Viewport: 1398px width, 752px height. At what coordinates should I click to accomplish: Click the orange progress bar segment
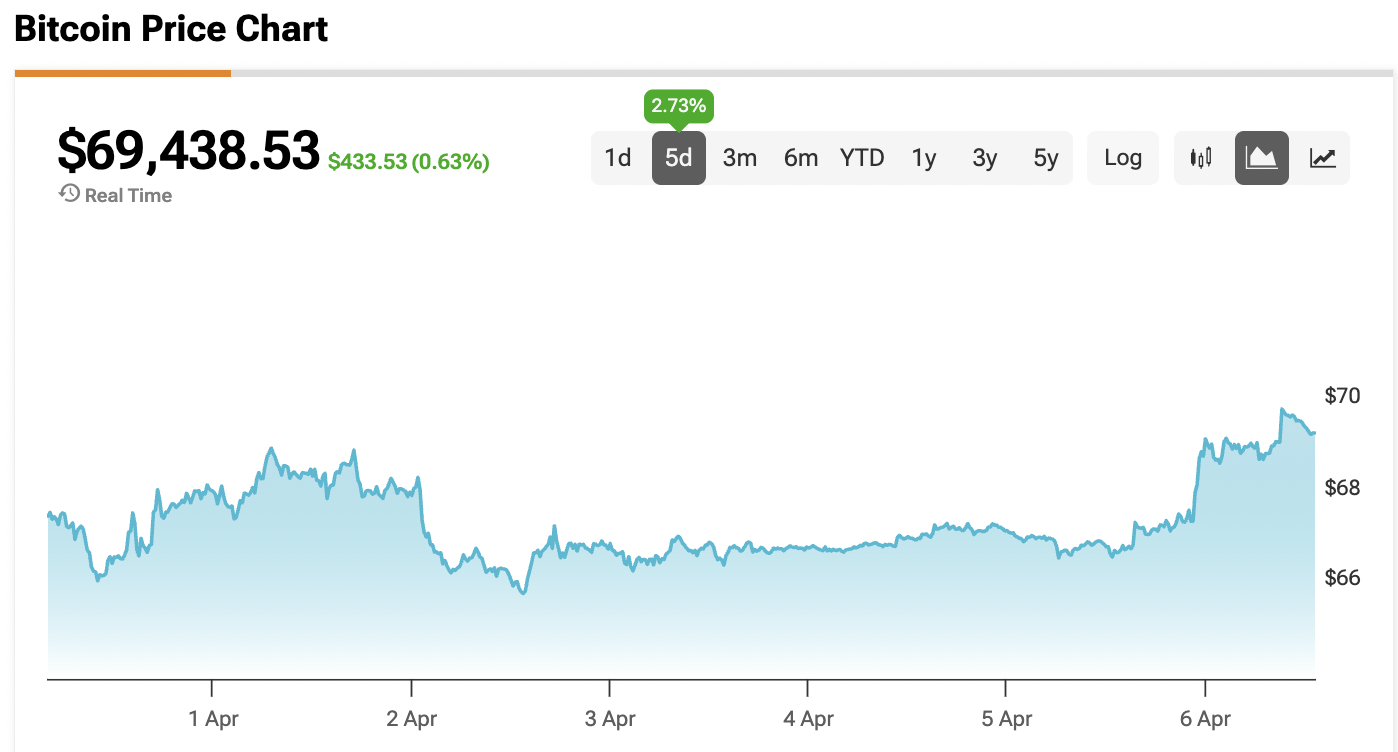(120, 72)
